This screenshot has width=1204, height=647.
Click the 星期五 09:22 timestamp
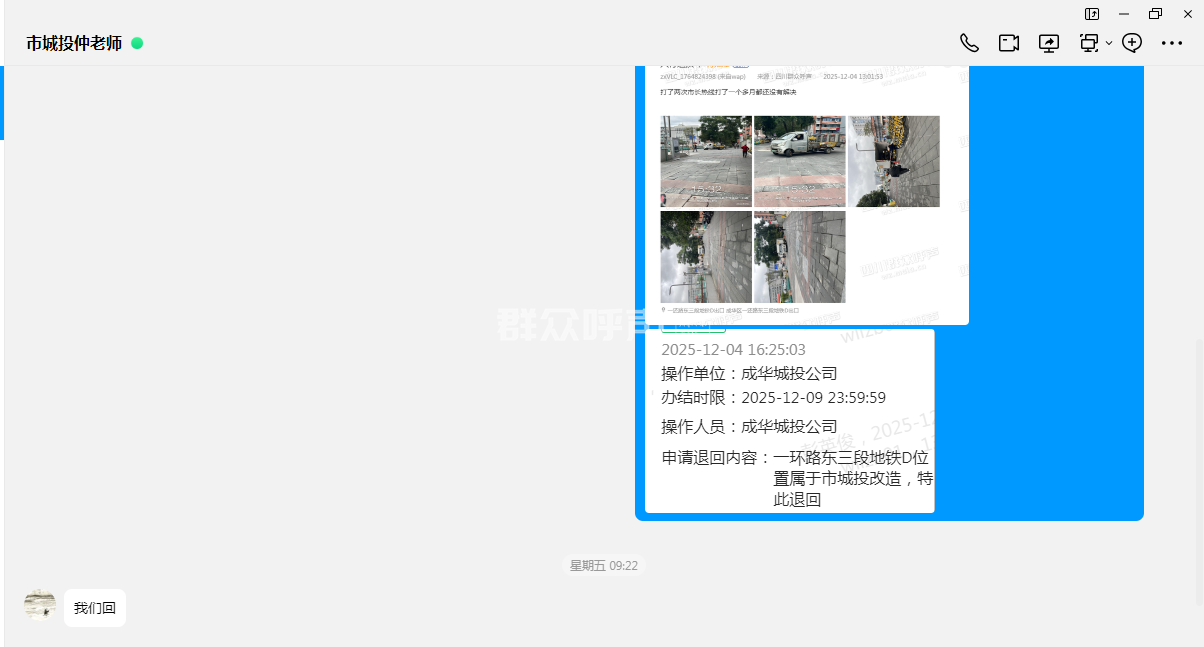[603, 566]
